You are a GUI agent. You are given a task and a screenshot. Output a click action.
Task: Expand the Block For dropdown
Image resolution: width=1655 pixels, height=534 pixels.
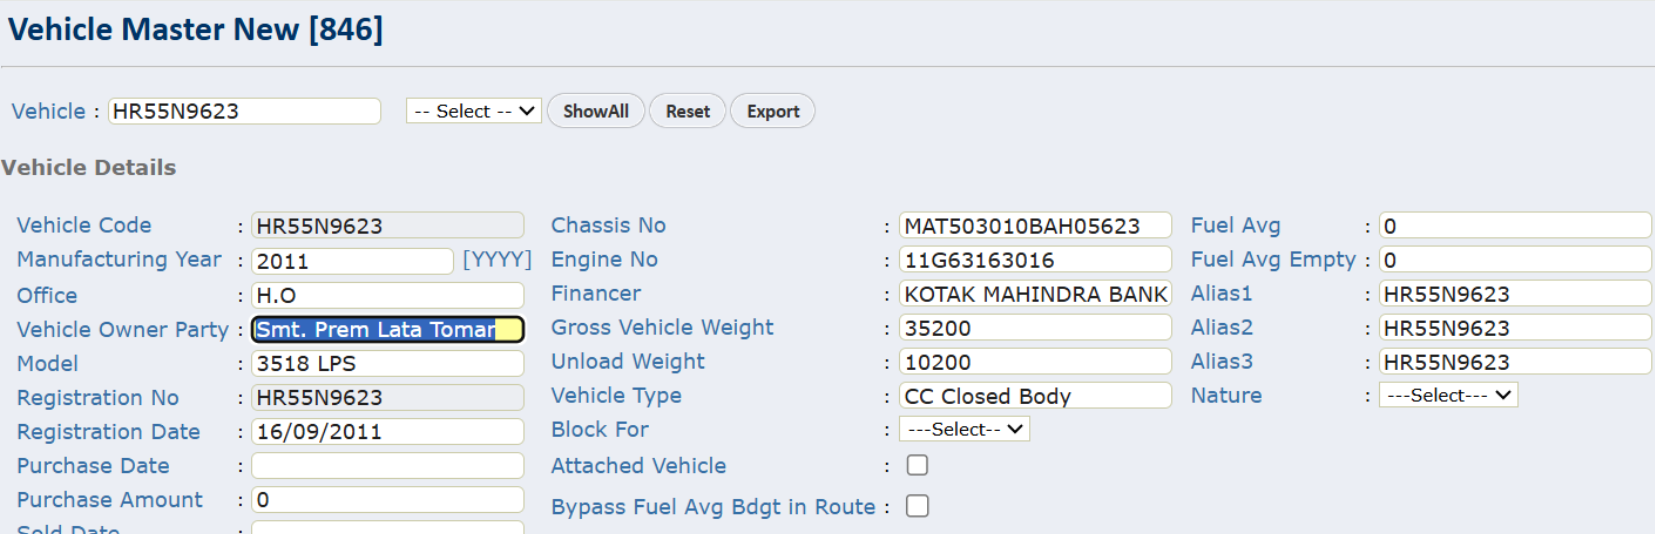964,429
